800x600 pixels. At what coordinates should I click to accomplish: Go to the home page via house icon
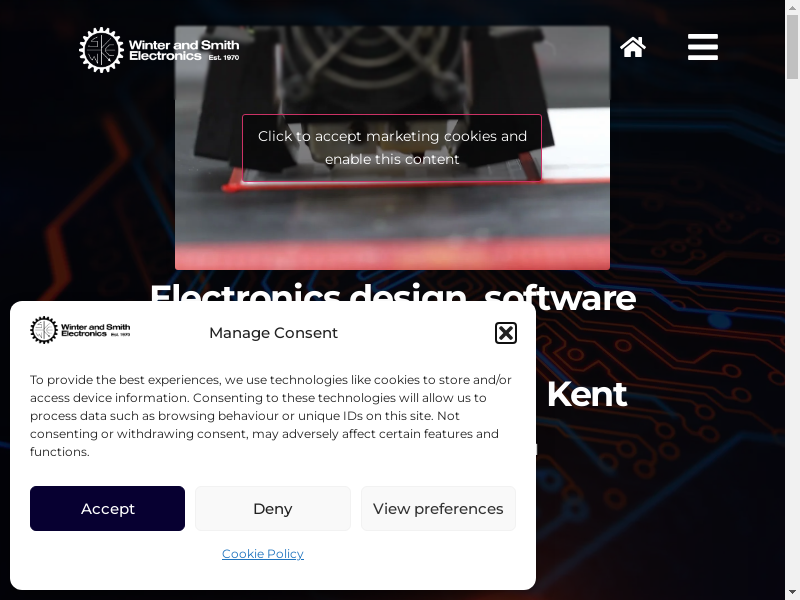pos(633,47)
